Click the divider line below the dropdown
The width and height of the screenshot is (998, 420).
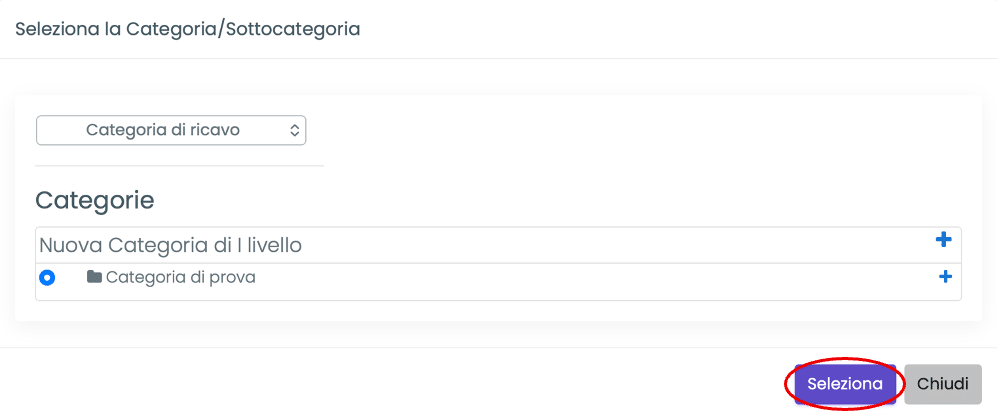pyautogui.click(x=180, y=165)
